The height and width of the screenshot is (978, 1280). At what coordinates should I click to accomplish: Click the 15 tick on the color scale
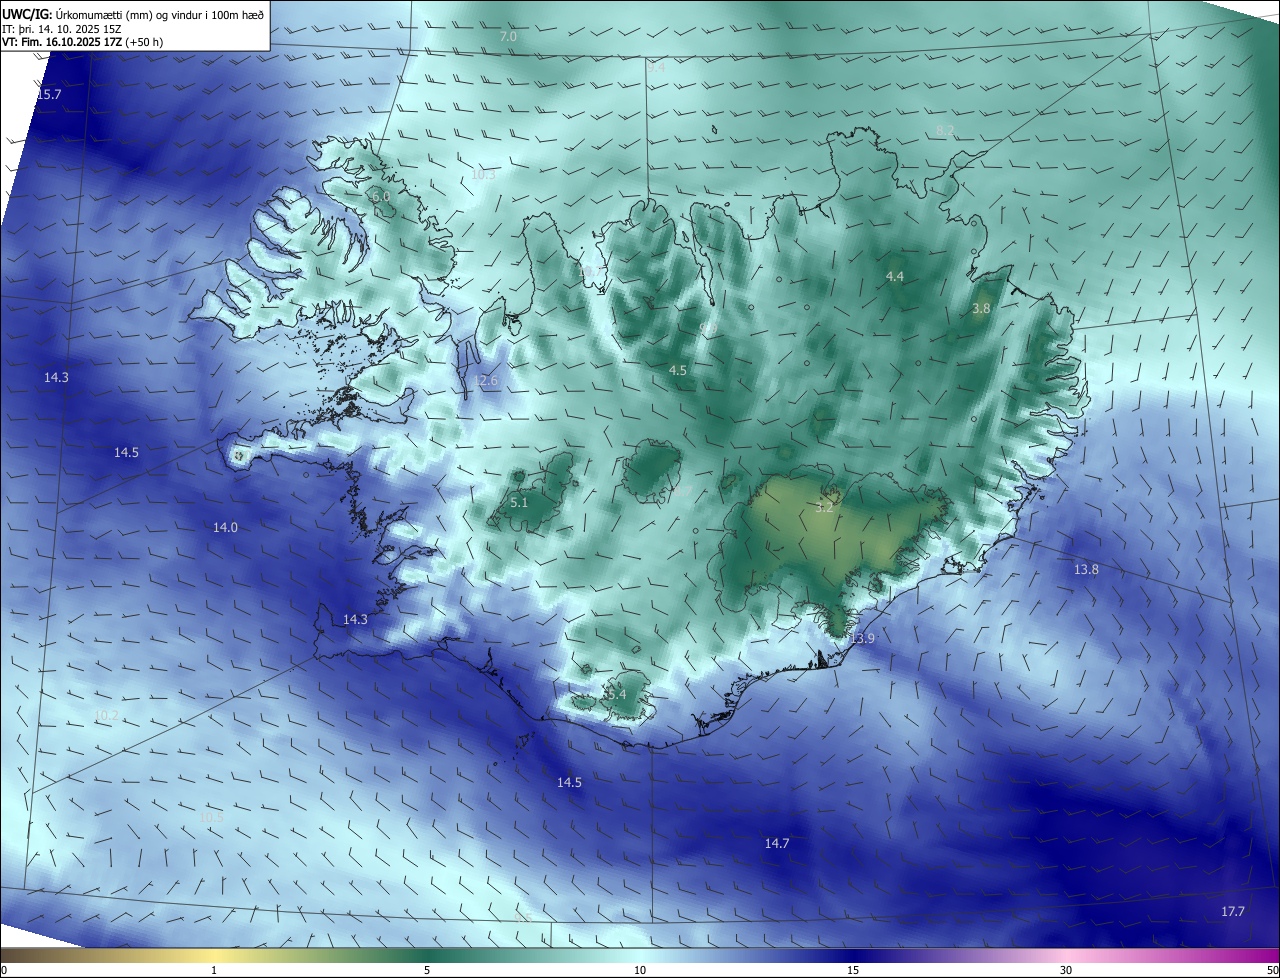tap(853, 970)
